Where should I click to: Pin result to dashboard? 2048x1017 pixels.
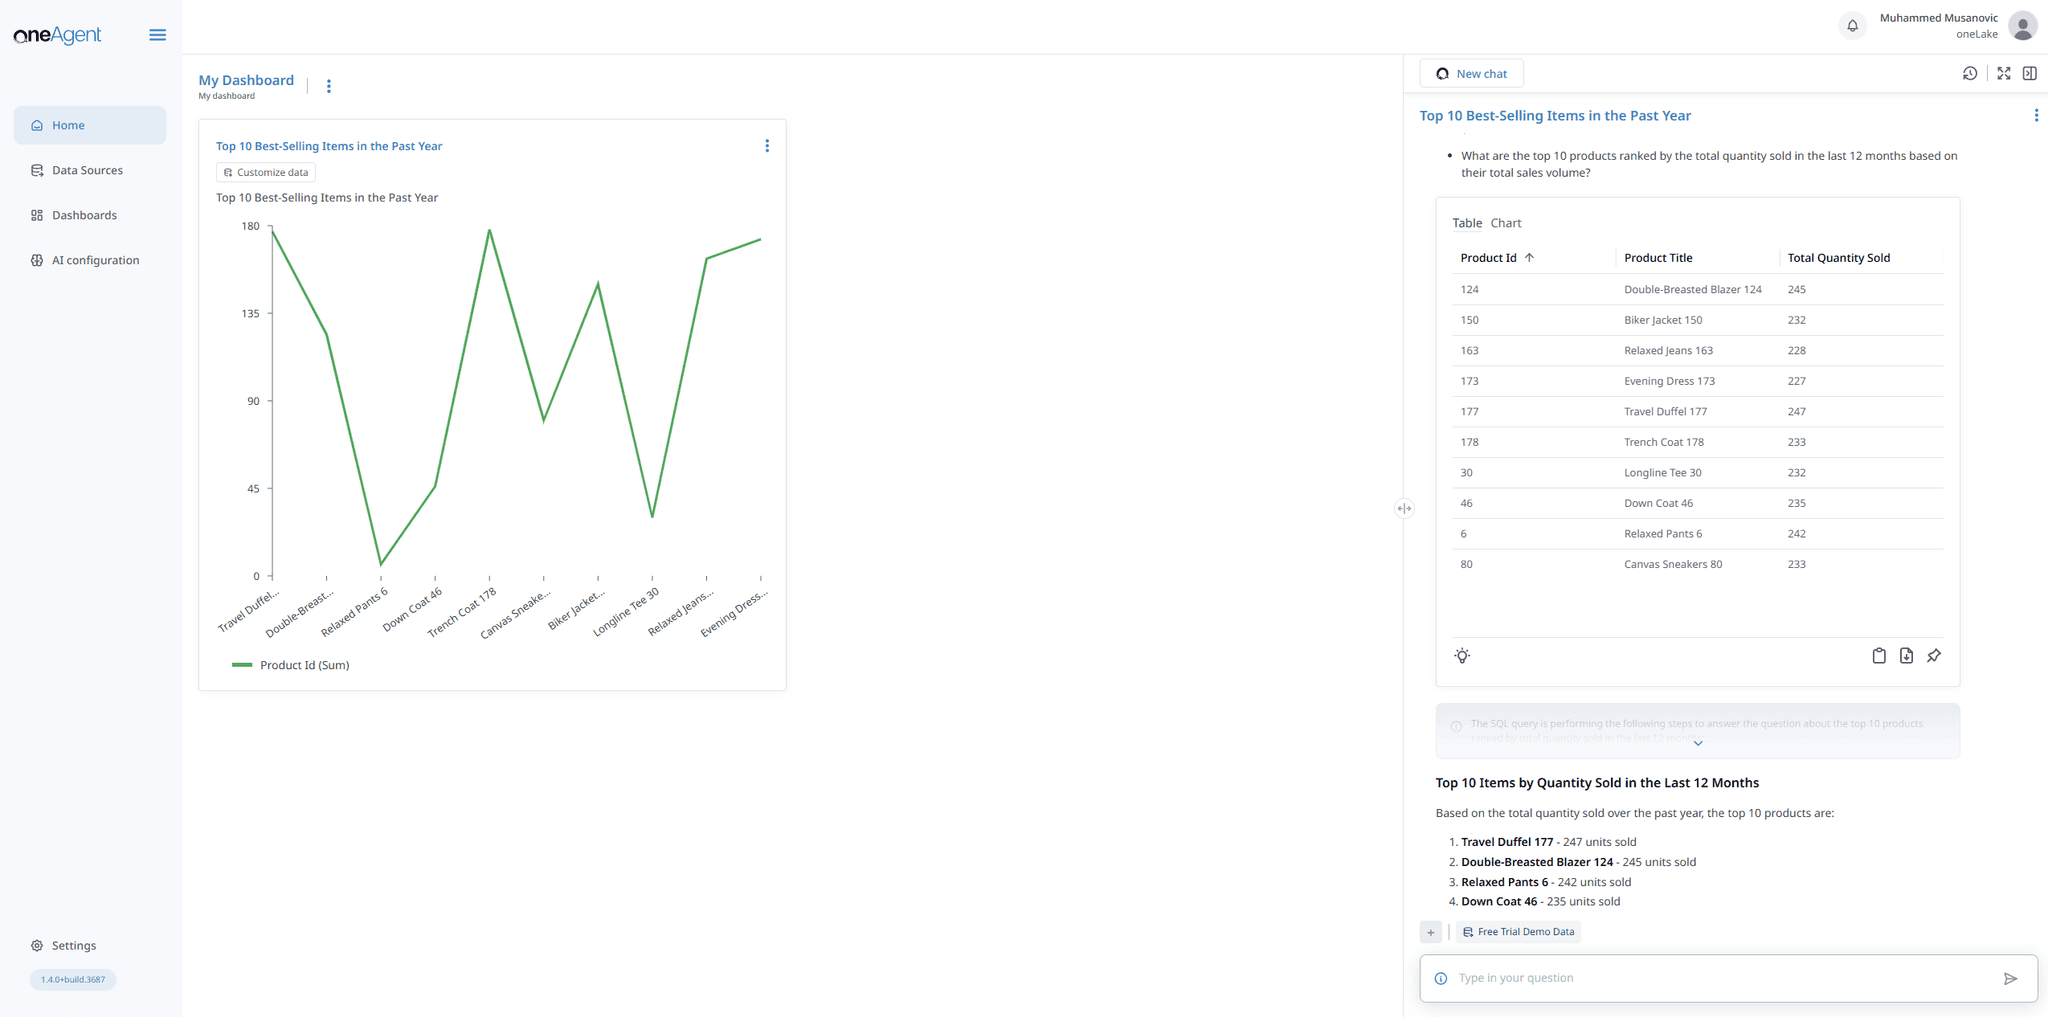pos(1934,656)
